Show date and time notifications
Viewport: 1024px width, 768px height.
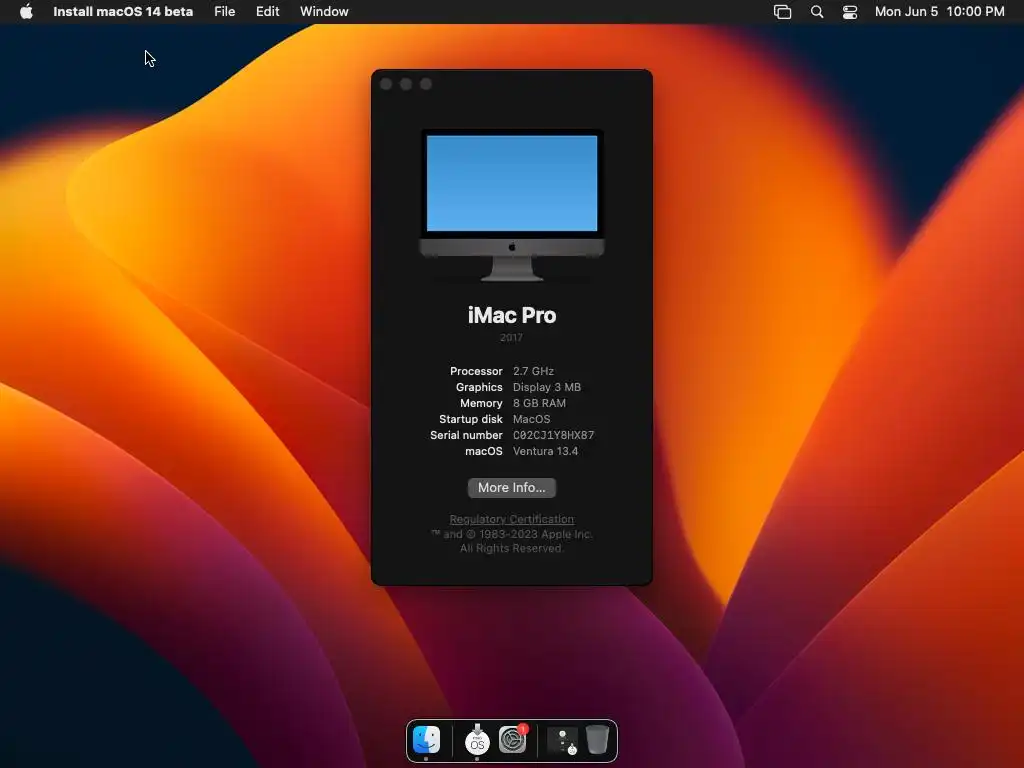click(x=939, y=11)
